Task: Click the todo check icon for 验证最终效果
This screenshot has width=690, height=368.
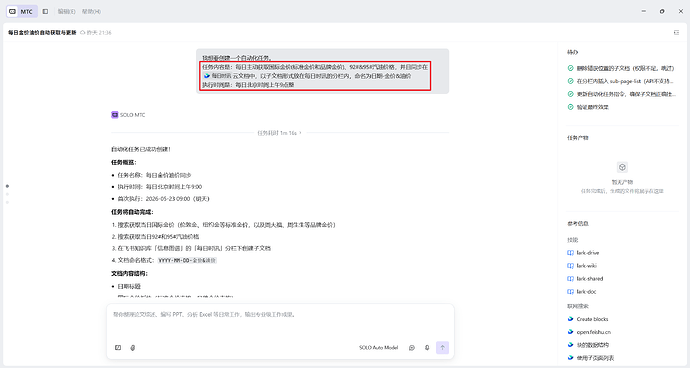Action: [571, 107]
